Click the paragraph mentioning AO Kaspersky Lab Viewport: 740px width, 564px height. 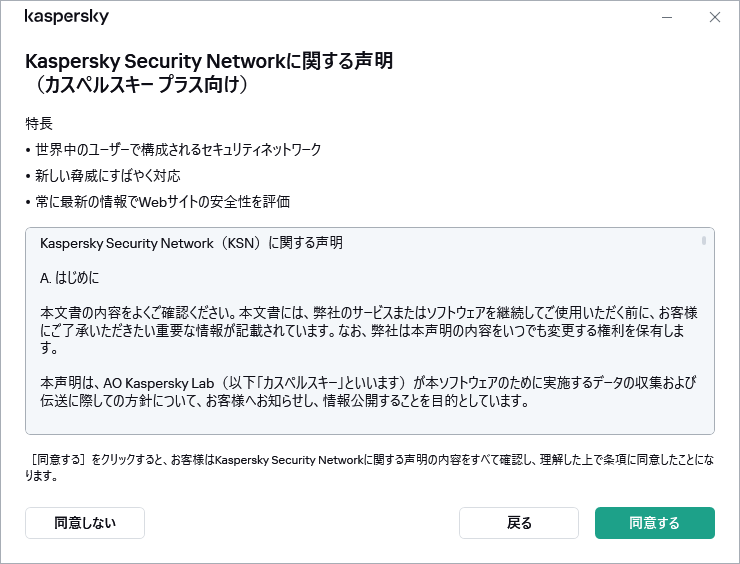(x=367, y=391)
